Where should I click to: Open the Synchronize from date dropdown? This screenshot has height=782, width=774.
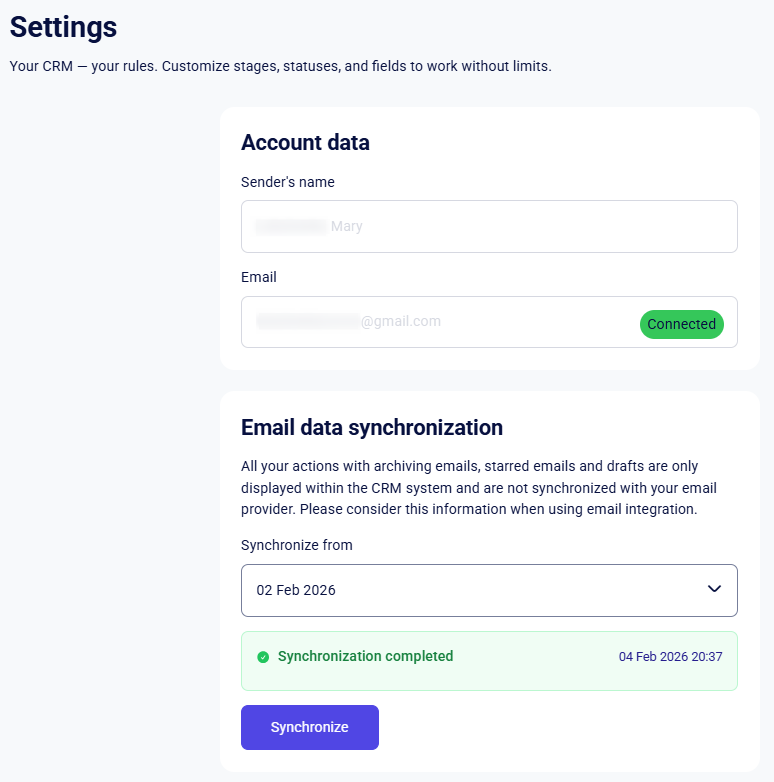(489, 590)
